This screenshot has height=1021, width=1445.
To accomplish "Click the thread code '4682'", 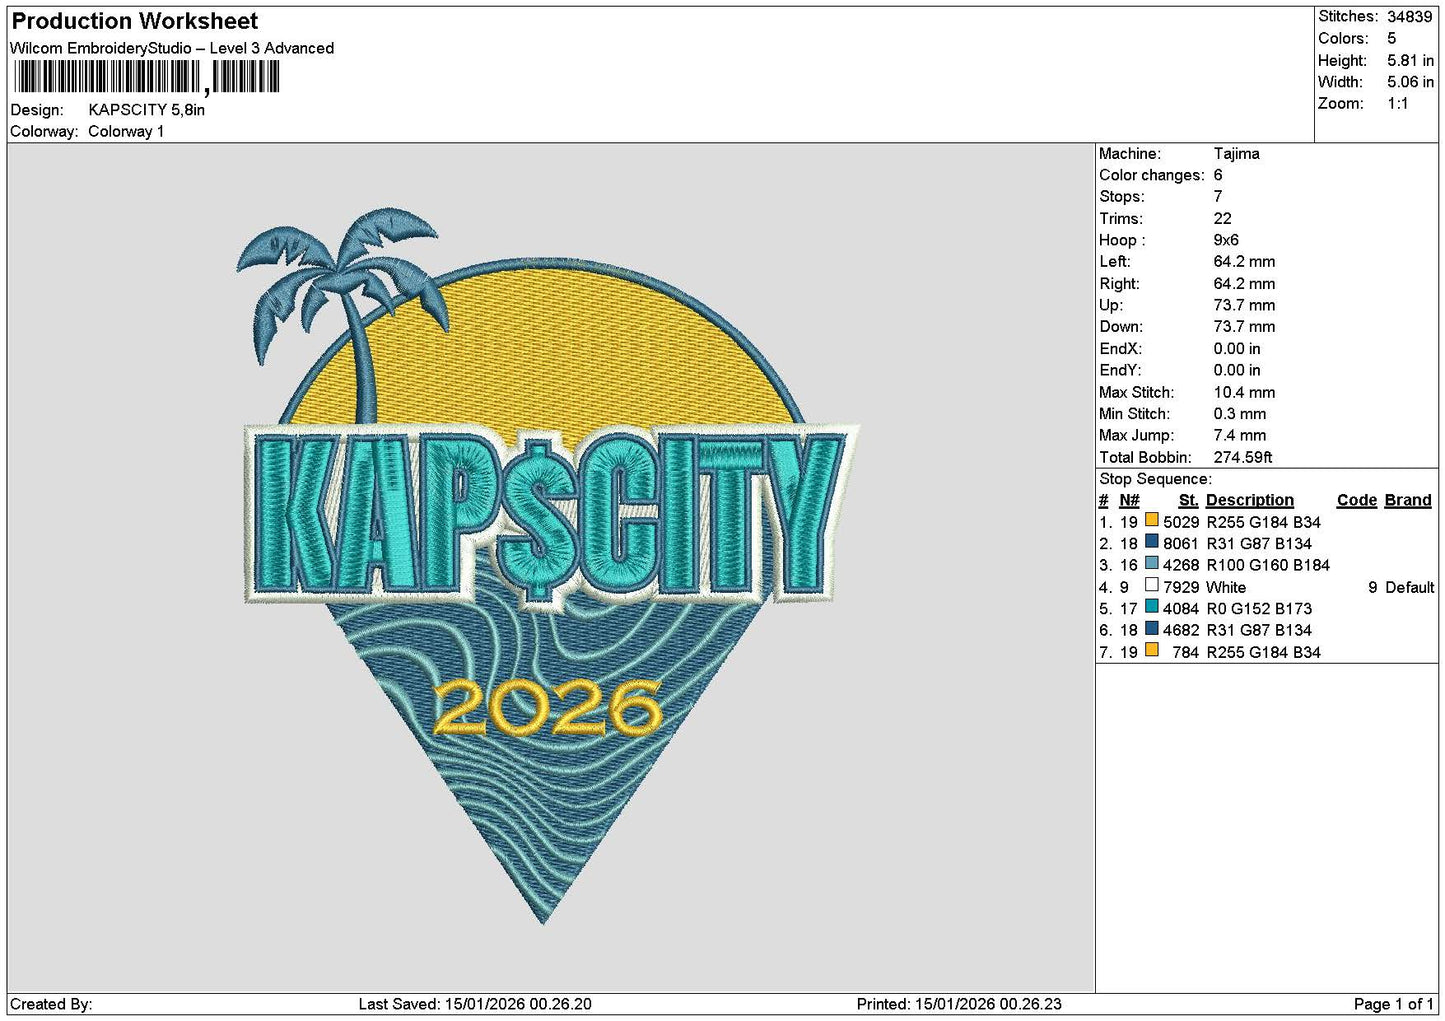I will click(1180, 631).
